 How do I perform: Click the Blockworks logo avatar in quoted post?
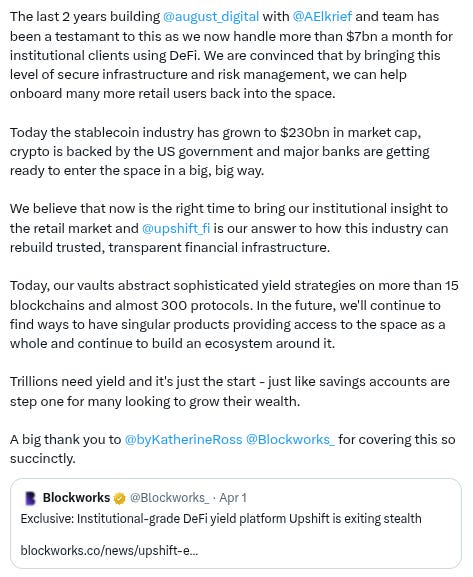click(31, 498)
